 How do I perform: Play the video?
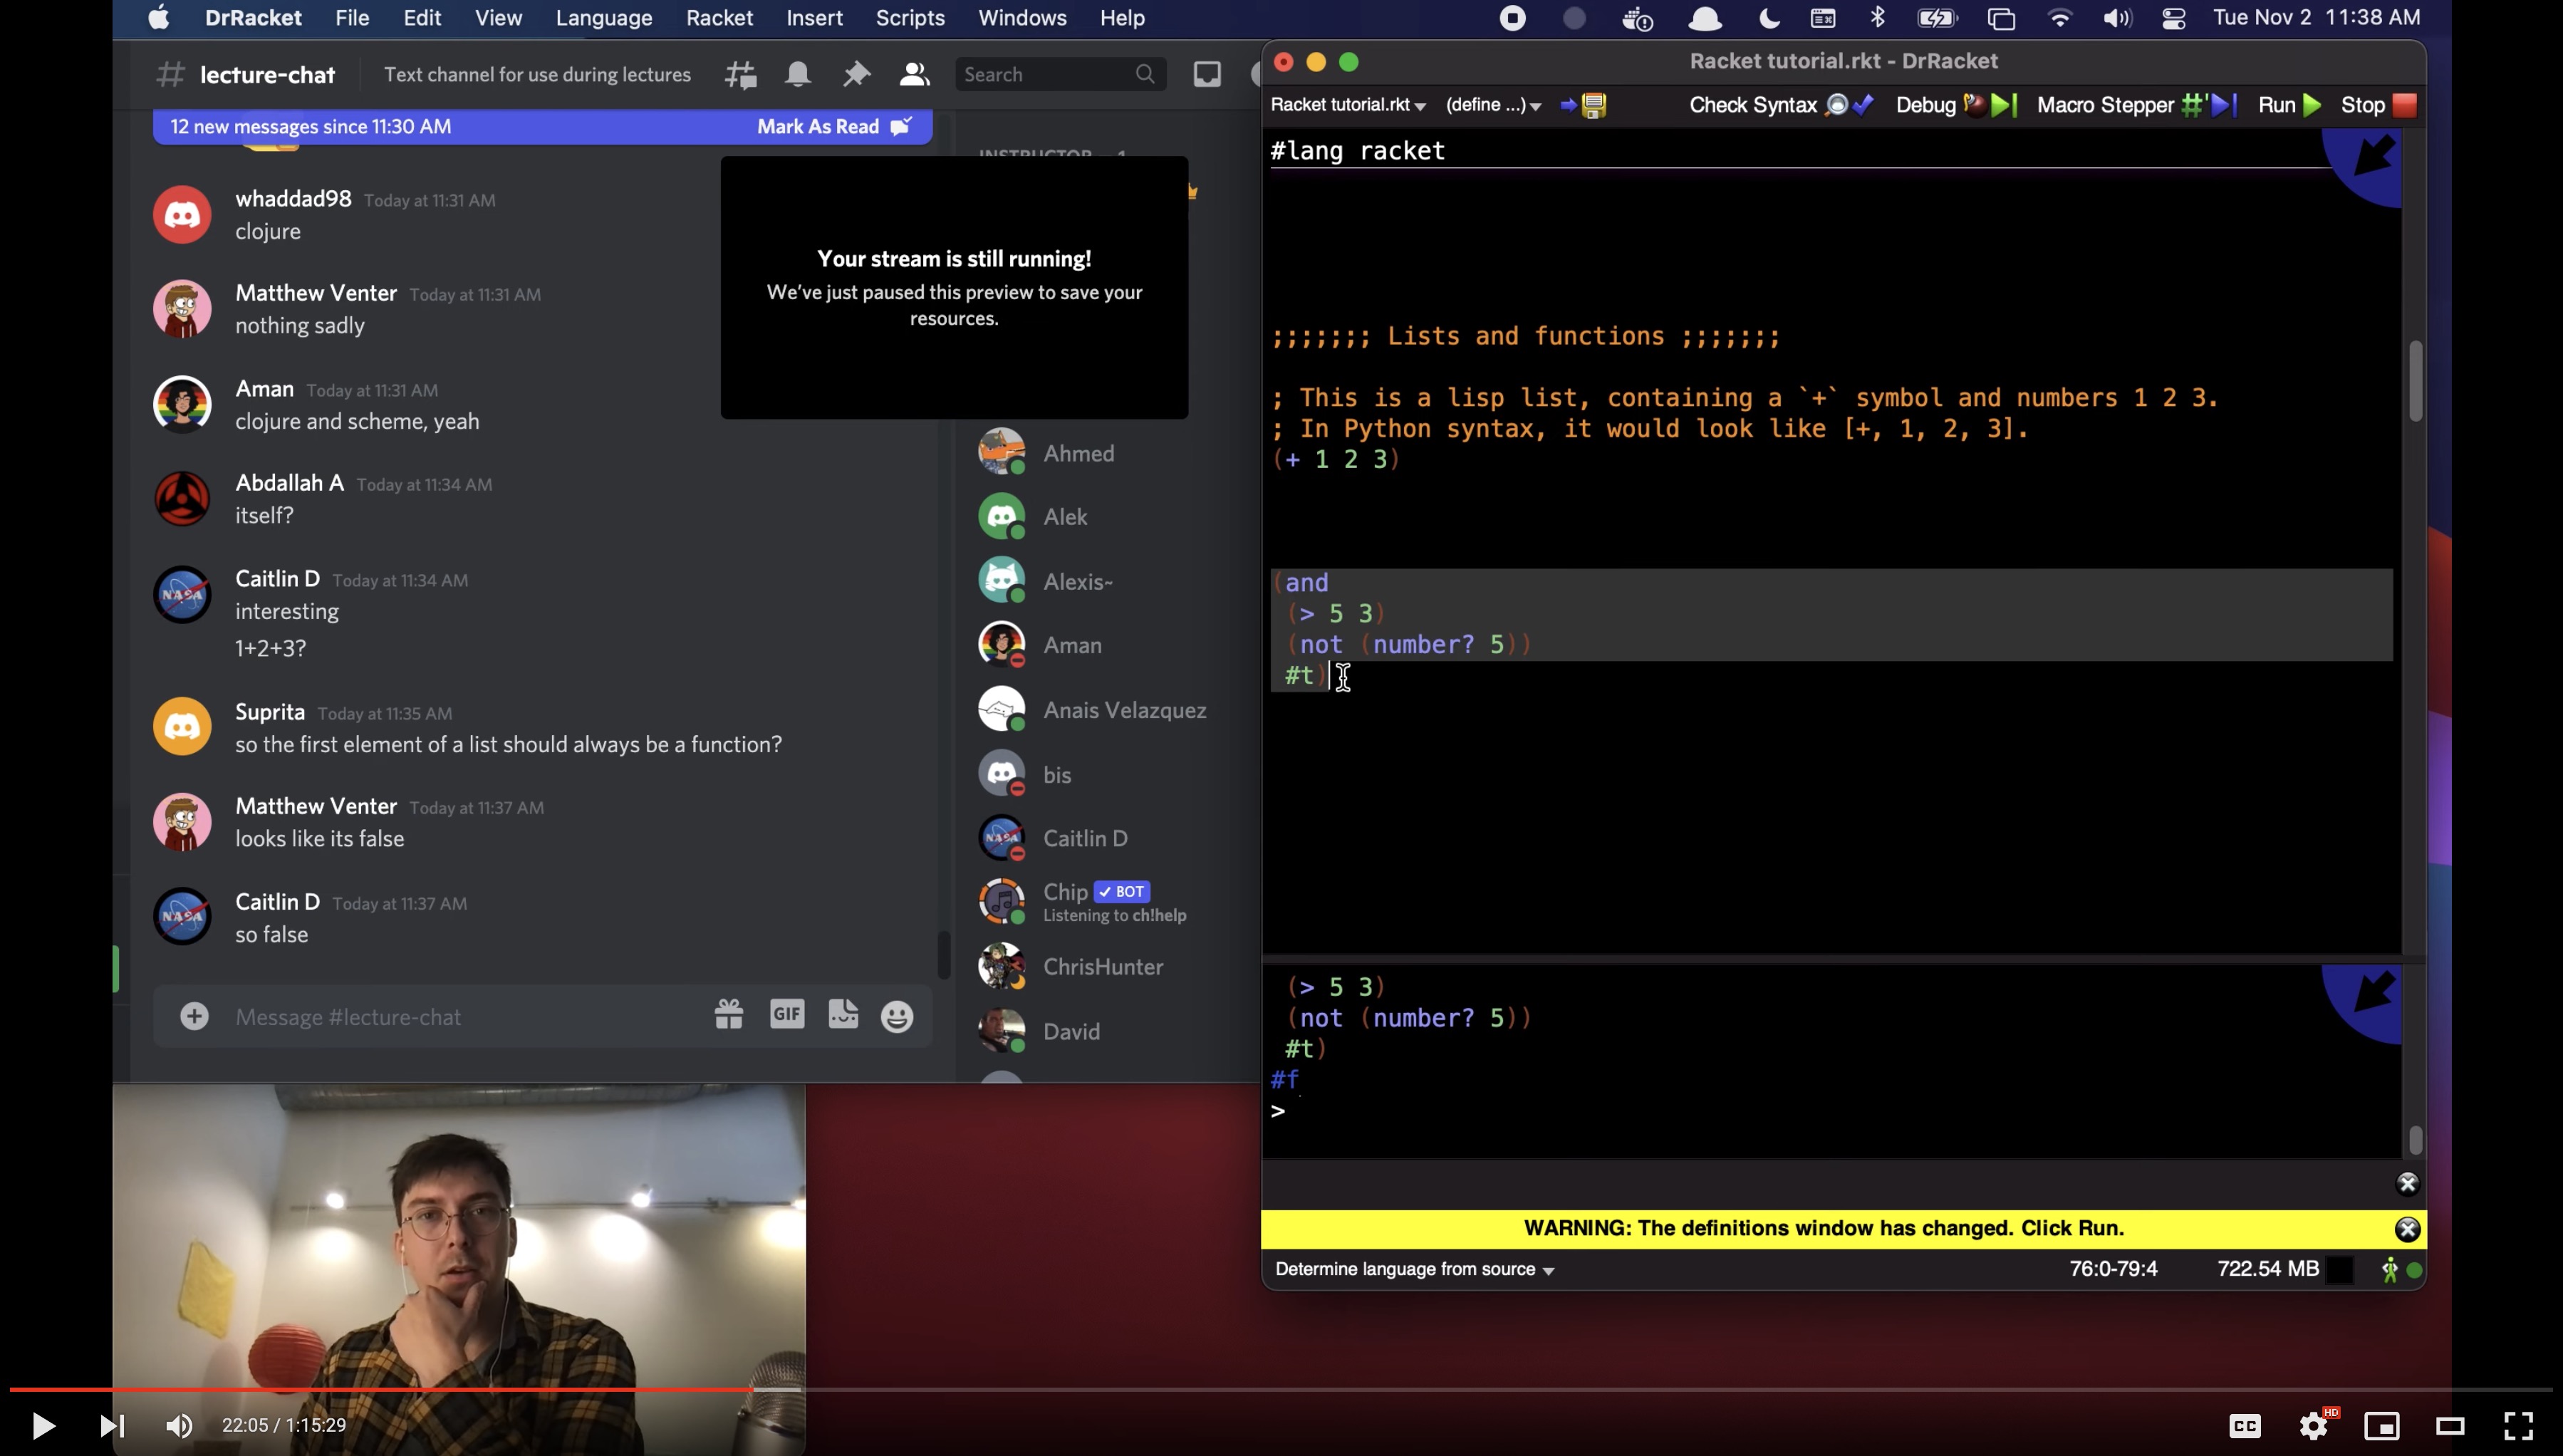pos(43,1426)
